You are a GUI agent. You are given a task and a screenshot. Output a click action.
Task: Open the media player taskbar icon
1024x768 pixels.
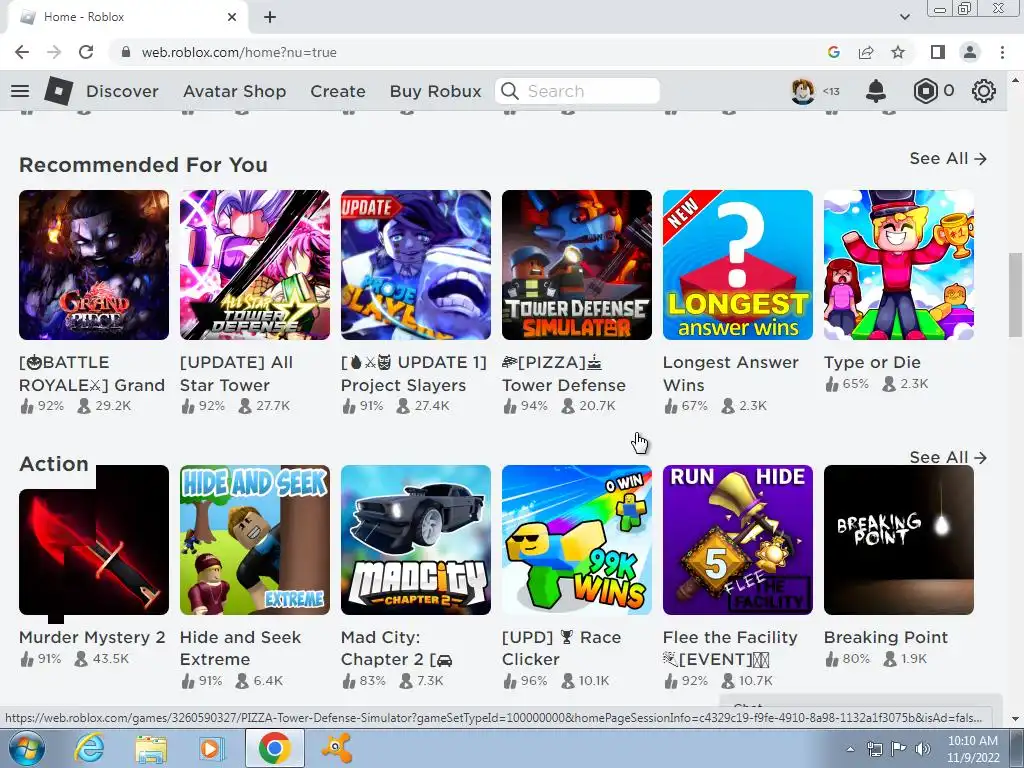coord(211,748)
